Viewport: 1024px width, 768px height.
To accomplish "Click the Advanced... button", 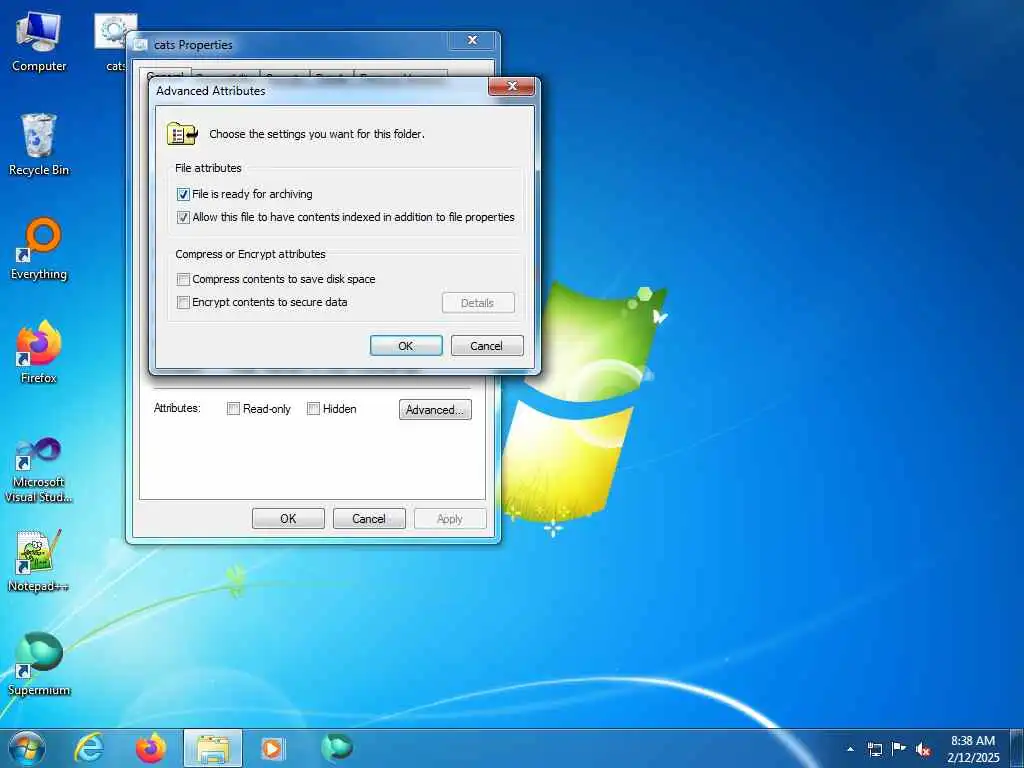I will click(x=435, y=409).
